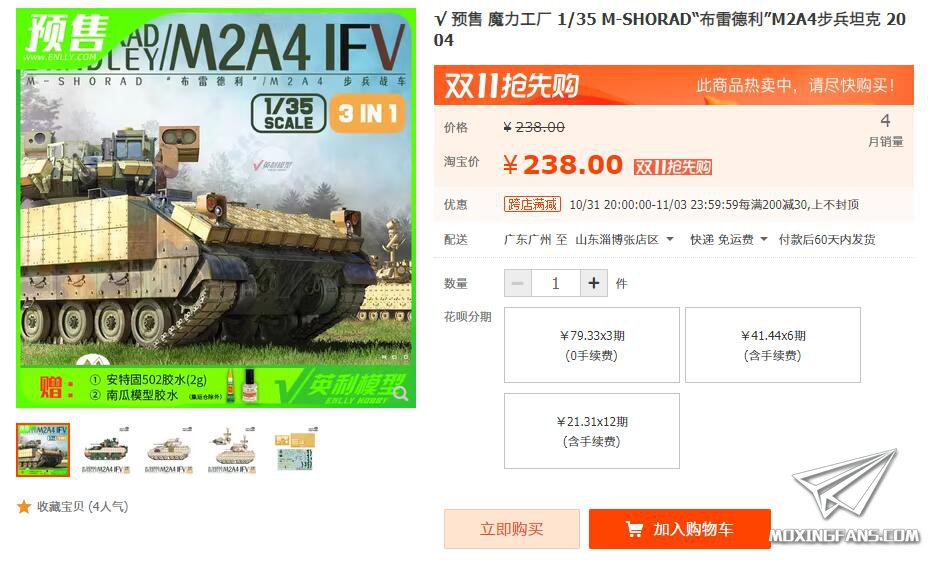The width and height of the screenshot is (930, 571).
Task: Click the magnifier icon on product image
Action: pyautogui.click(x=400, y=394)
